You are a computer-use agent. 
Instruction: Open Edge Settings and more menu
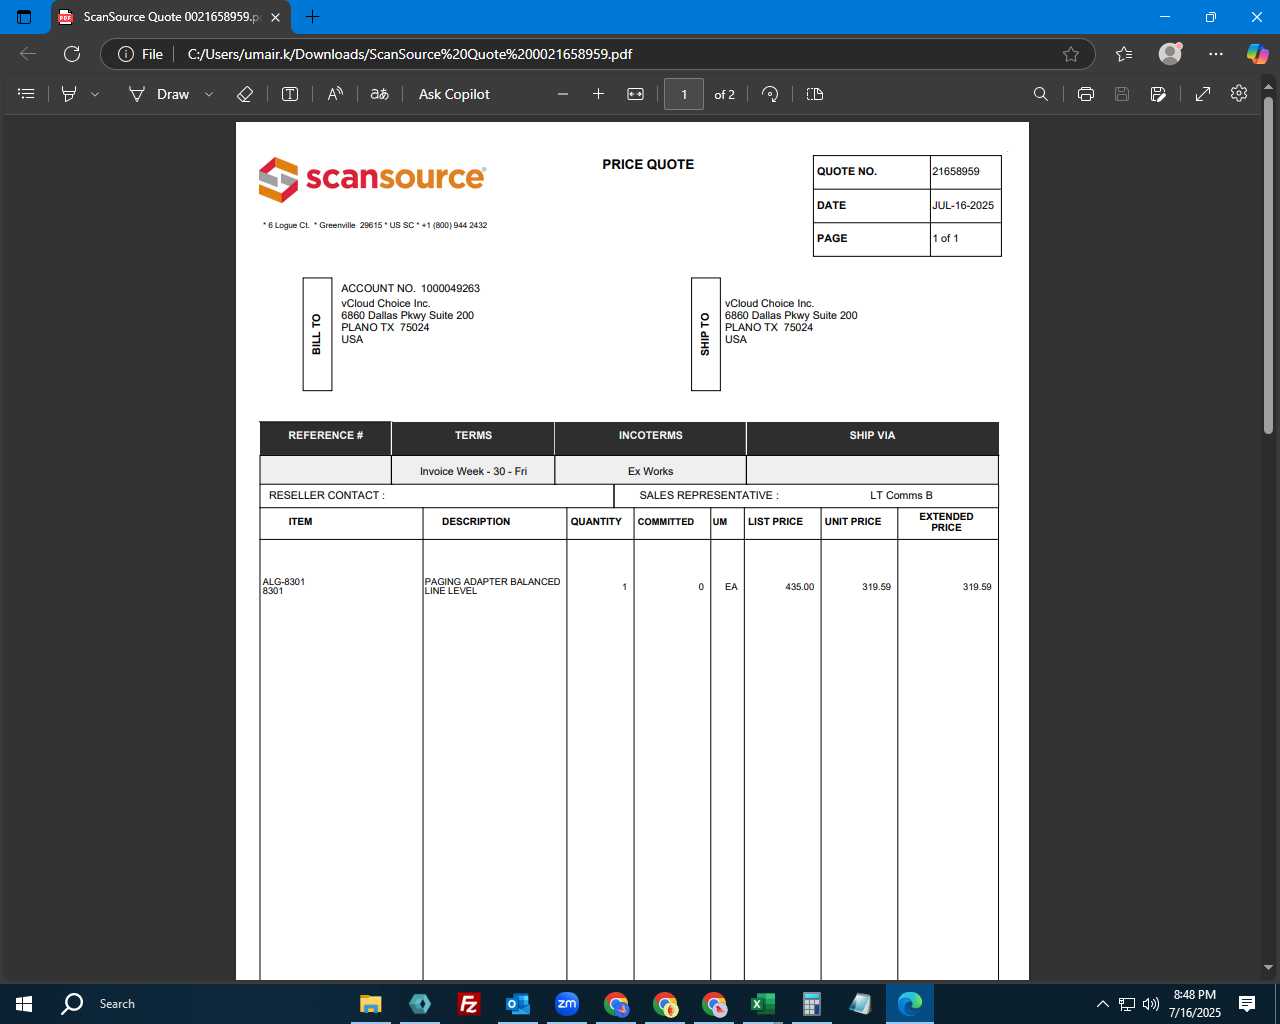point(1216,54)
